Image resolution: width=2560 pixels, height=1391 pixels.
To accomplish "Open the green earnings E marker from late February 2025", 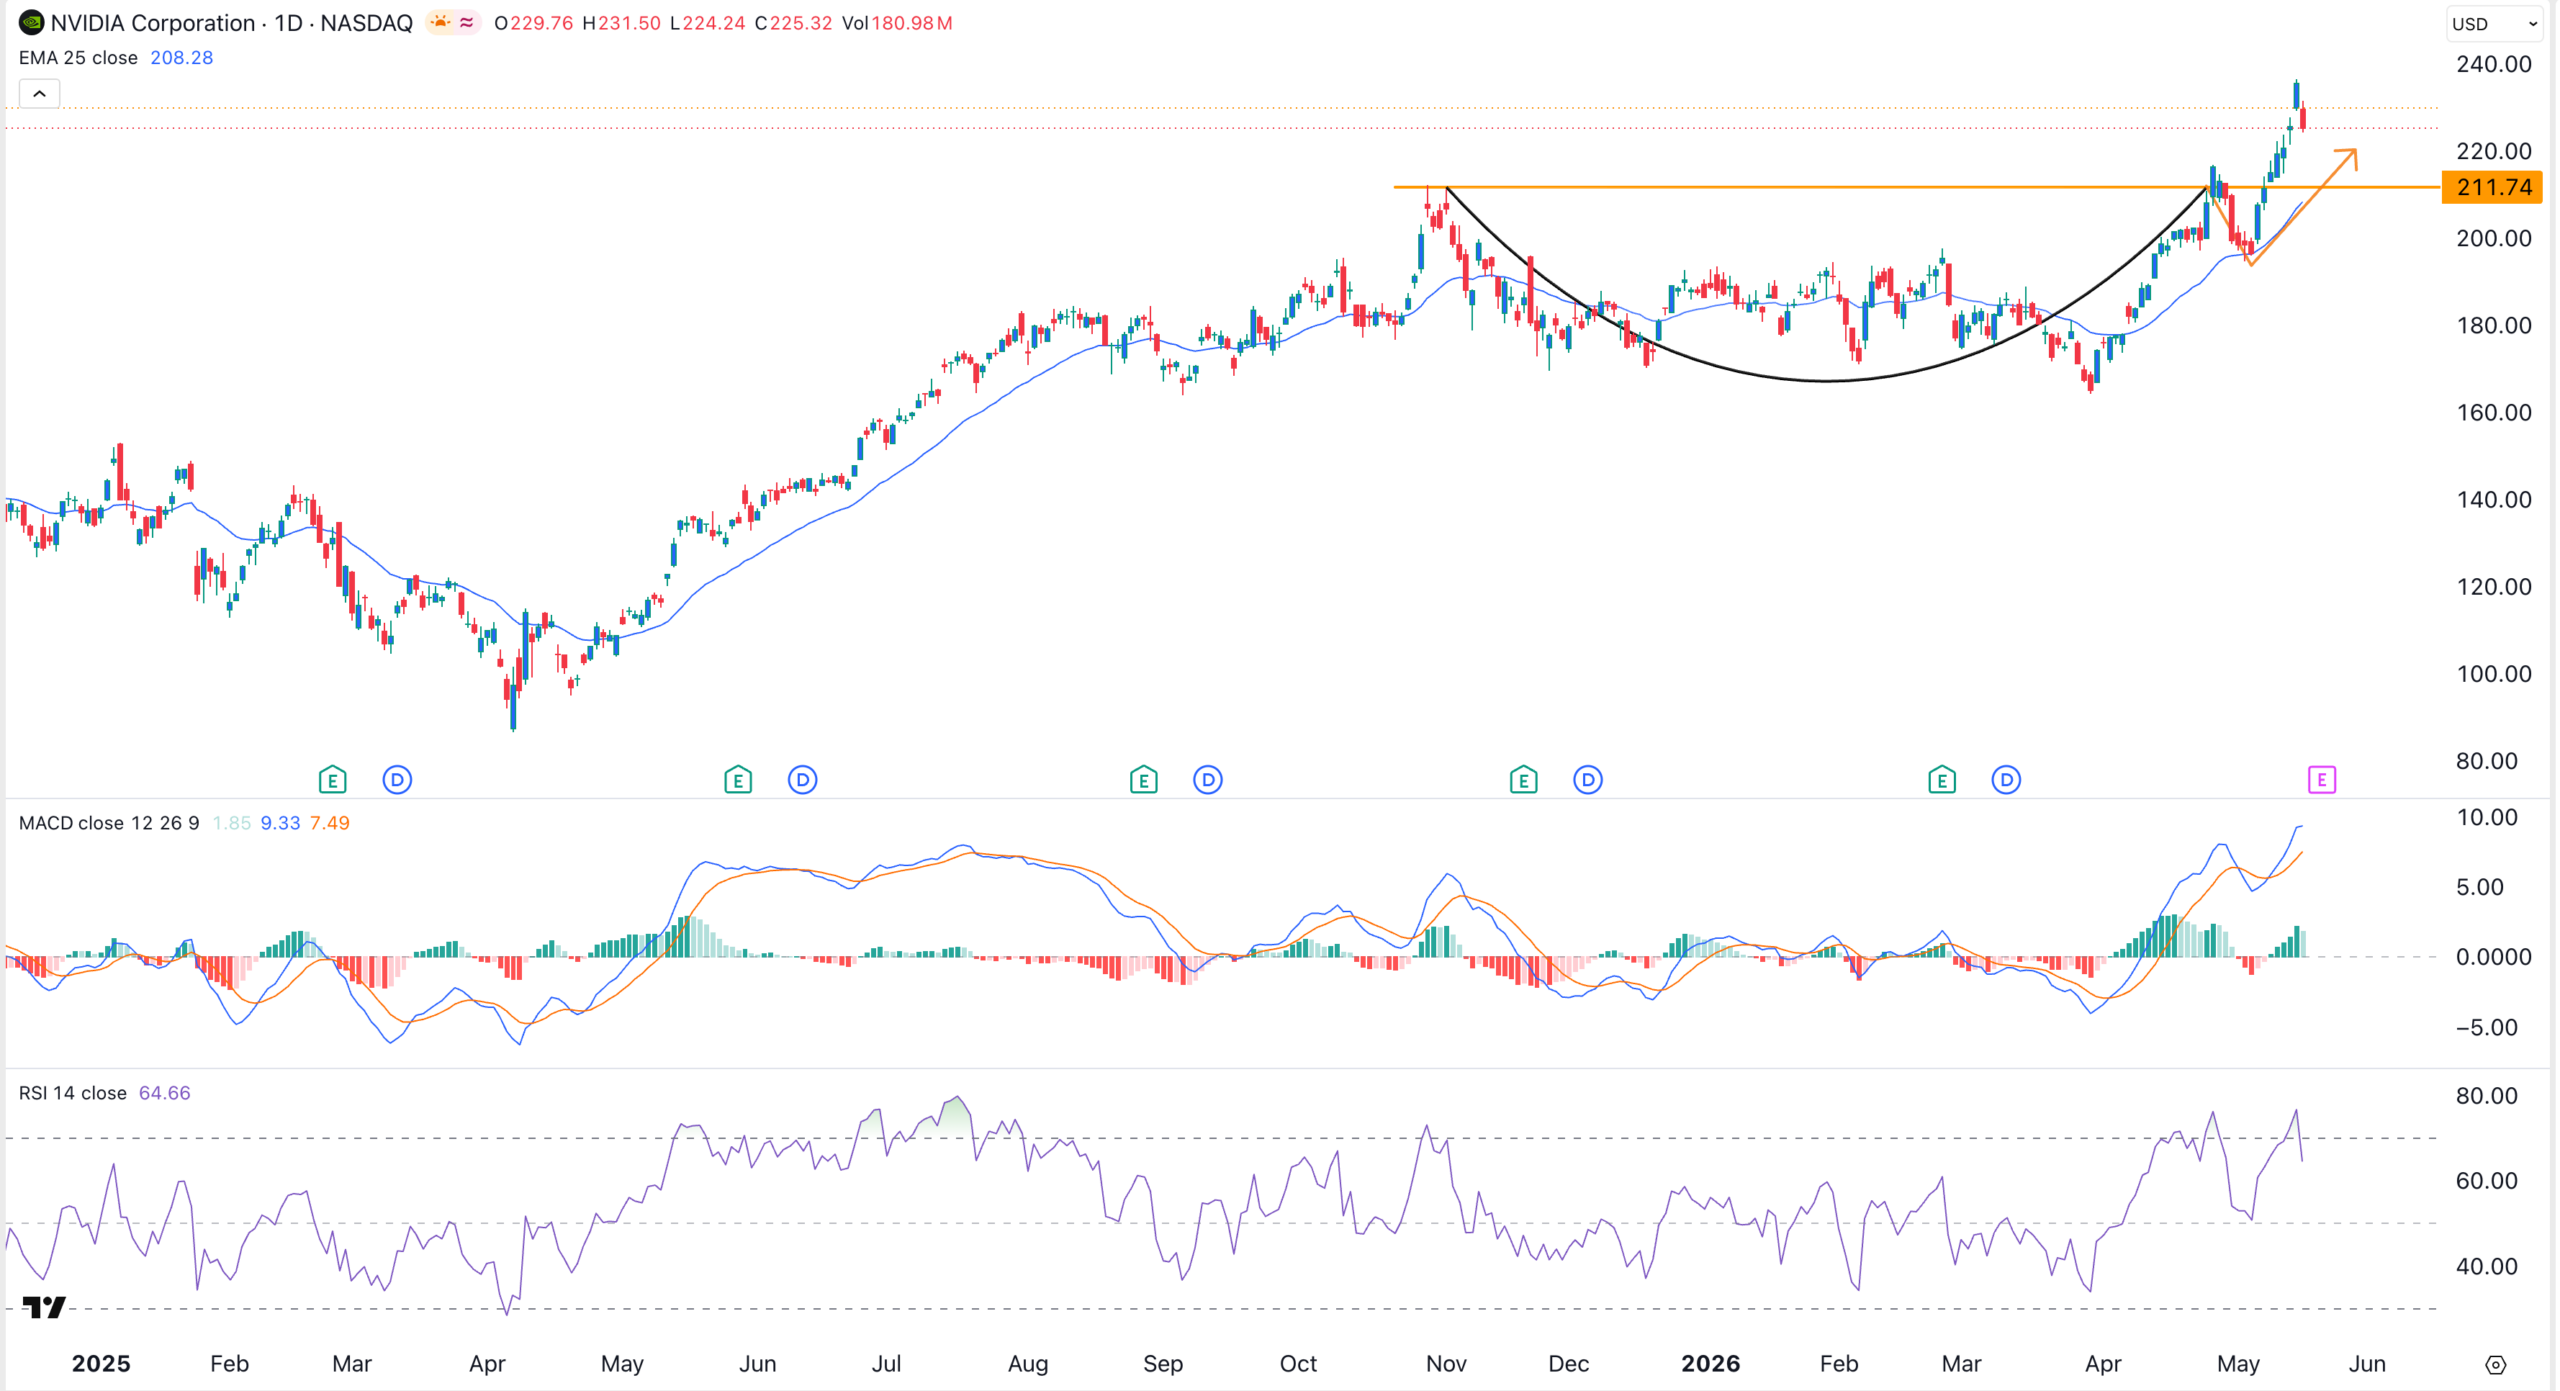I will [x=332, y=780].
